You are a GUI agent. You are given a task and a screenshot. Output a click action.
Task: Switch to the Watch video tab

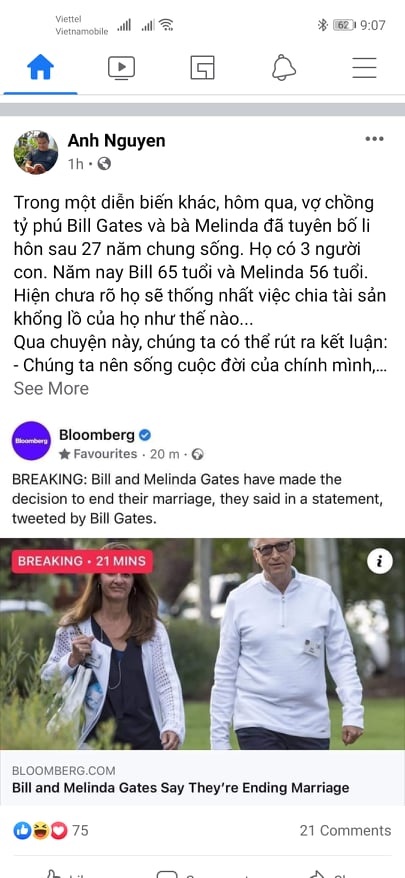[x=121, y=68]
